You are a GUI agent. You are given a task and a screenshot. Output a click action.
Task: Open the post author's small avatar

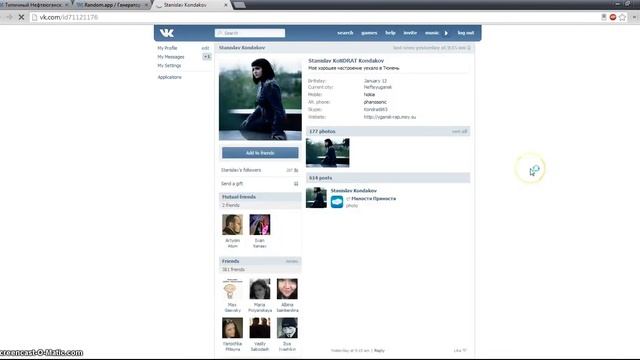point(316,198)
